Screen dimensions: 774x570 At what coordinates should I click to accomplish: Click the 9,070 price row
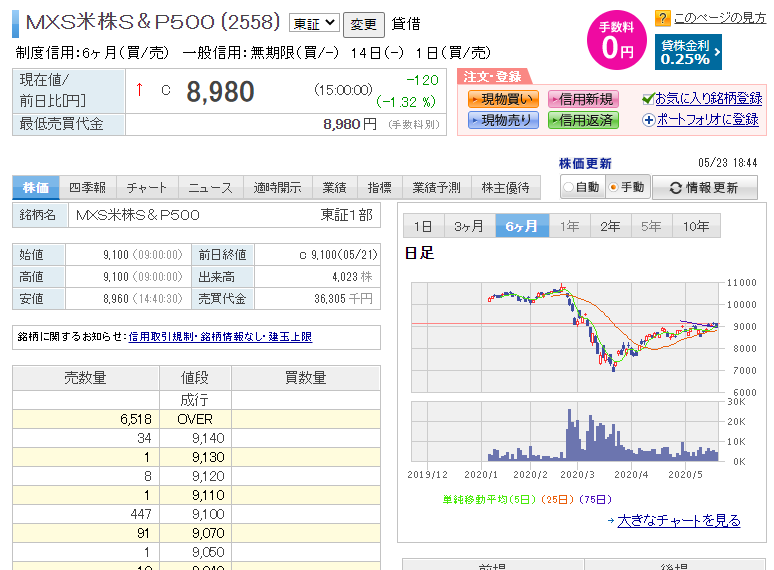click(196, 533)
